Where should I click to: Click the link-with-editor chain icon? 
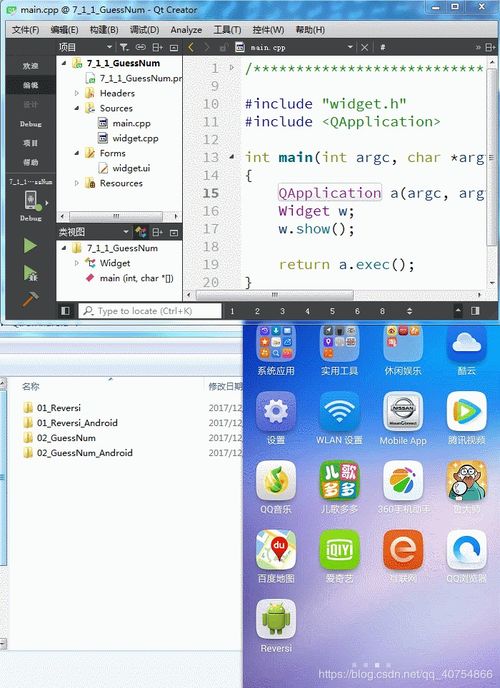point(140,47)
